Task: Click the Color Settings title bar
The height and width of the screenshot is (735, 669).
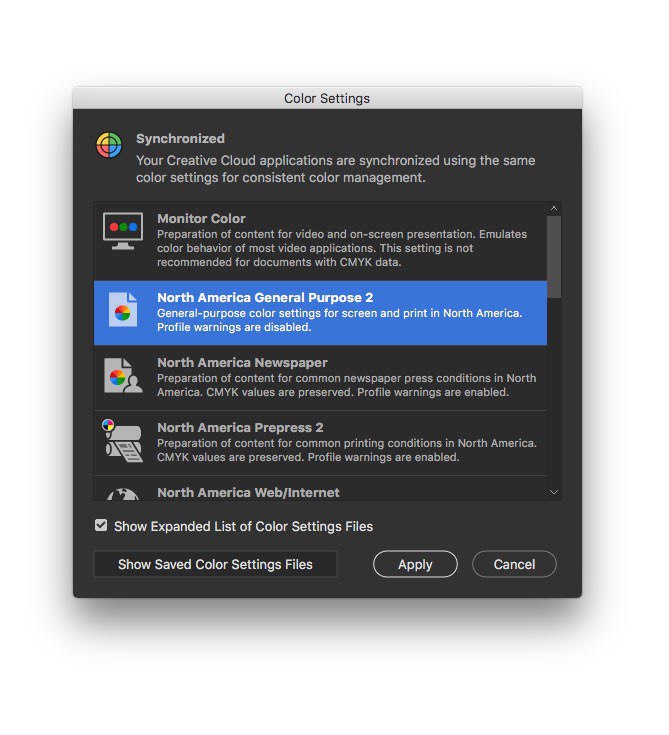Action: coord(327,98)
